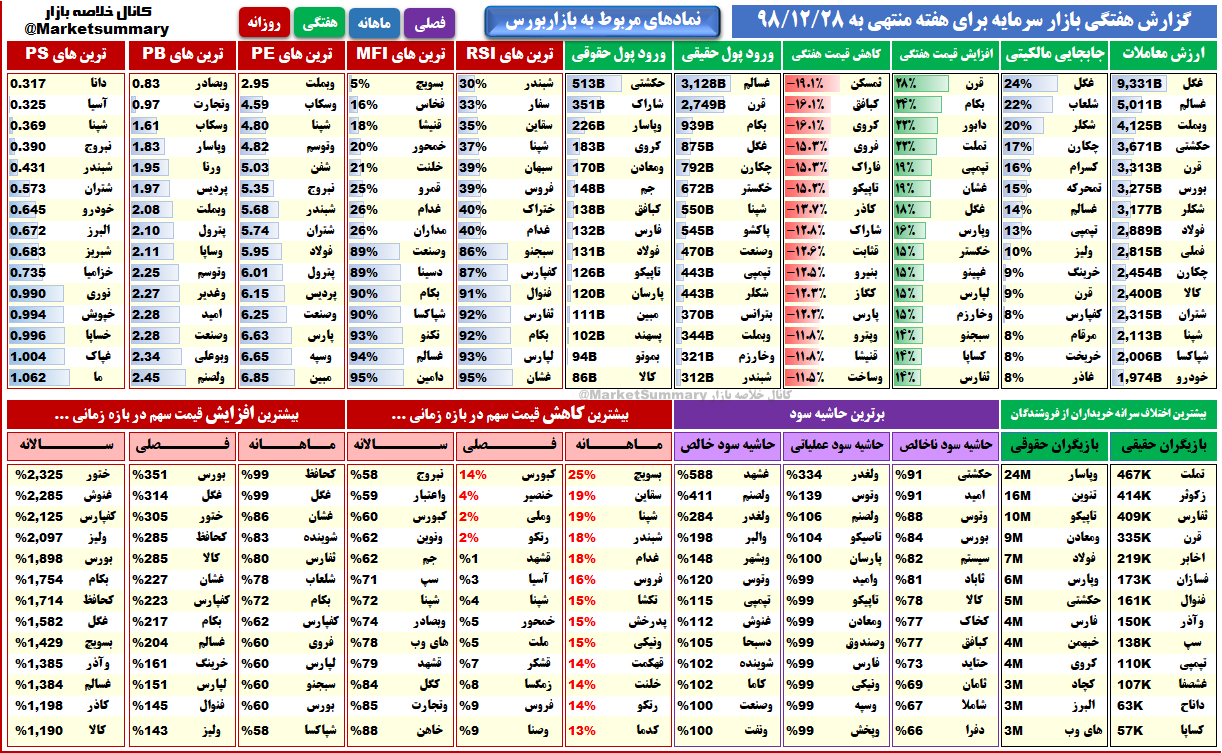Click the ترین های MFI header

point(399,54)
